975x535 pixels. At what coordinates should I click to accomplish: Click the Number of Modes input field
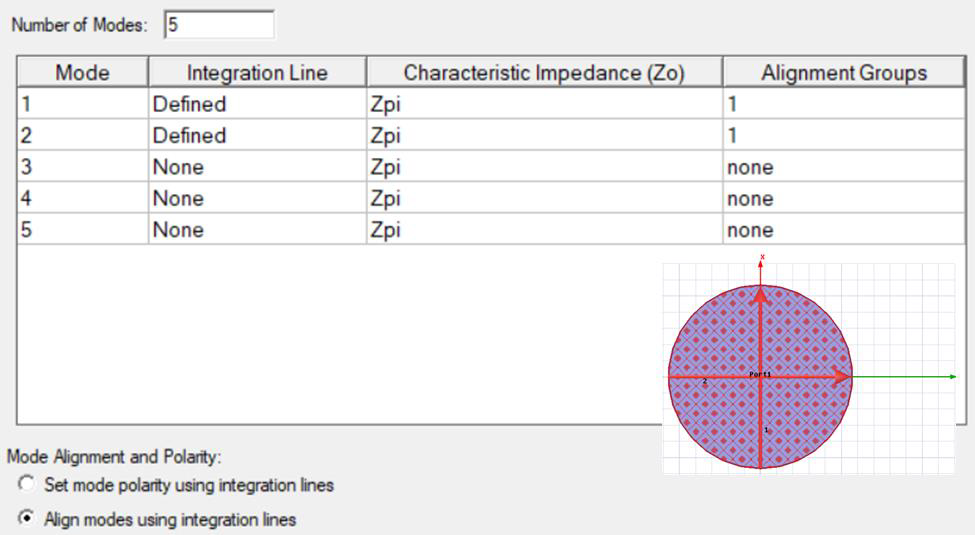pyautogui.click(x=218, y=25)
